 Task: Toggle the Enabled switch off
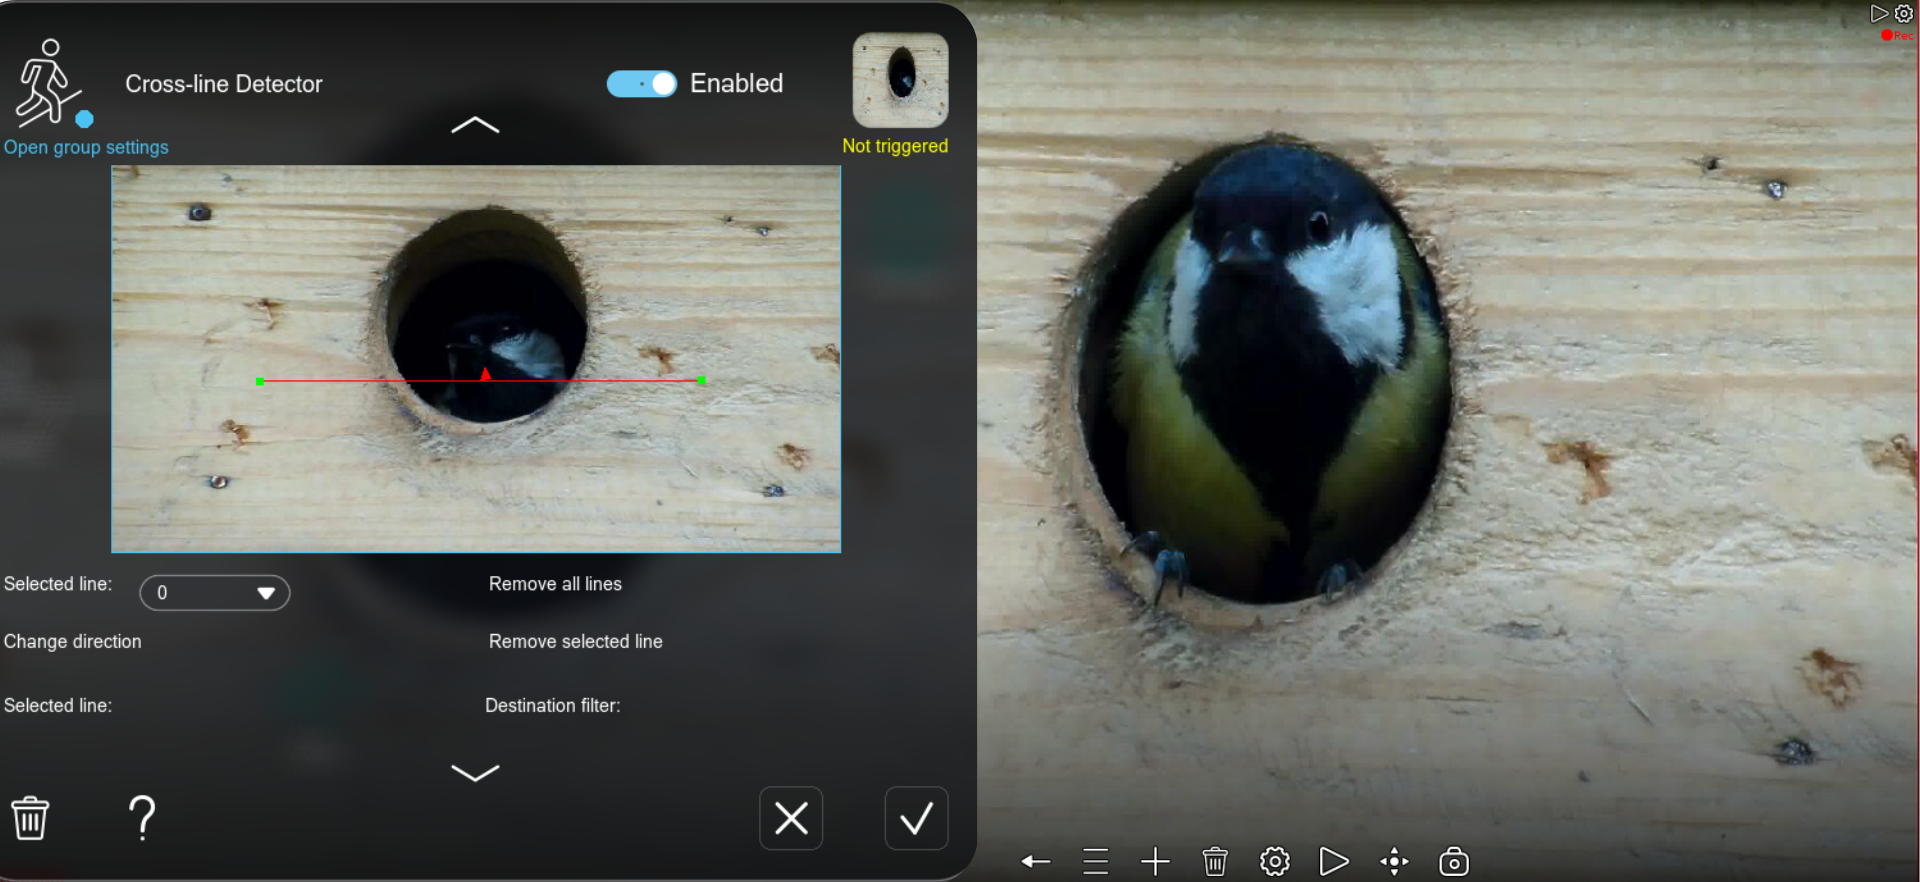(x=642, y=84)
